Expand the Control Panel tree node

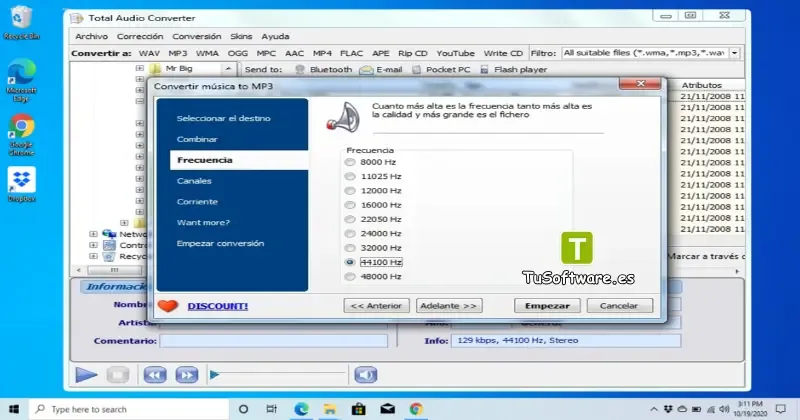(93, 245)
